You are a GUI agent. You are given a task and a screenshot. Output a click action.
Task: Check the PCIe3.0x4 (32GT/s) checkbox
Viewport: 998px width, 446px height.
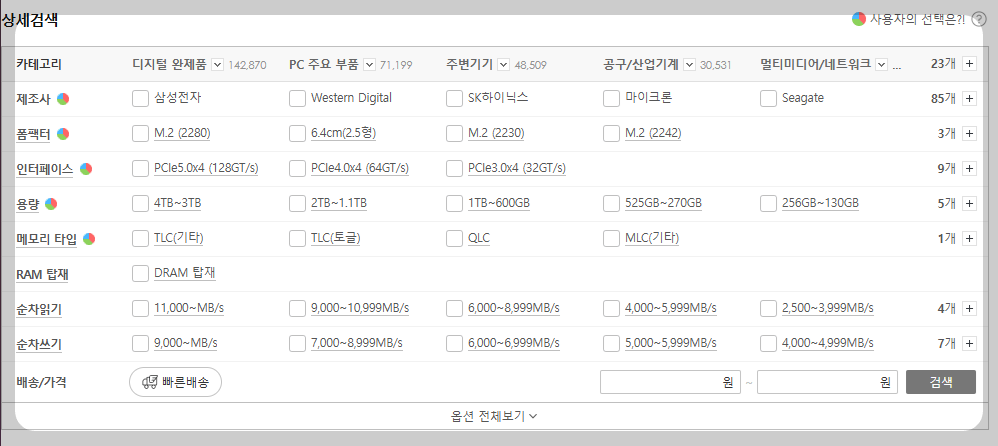454,169
